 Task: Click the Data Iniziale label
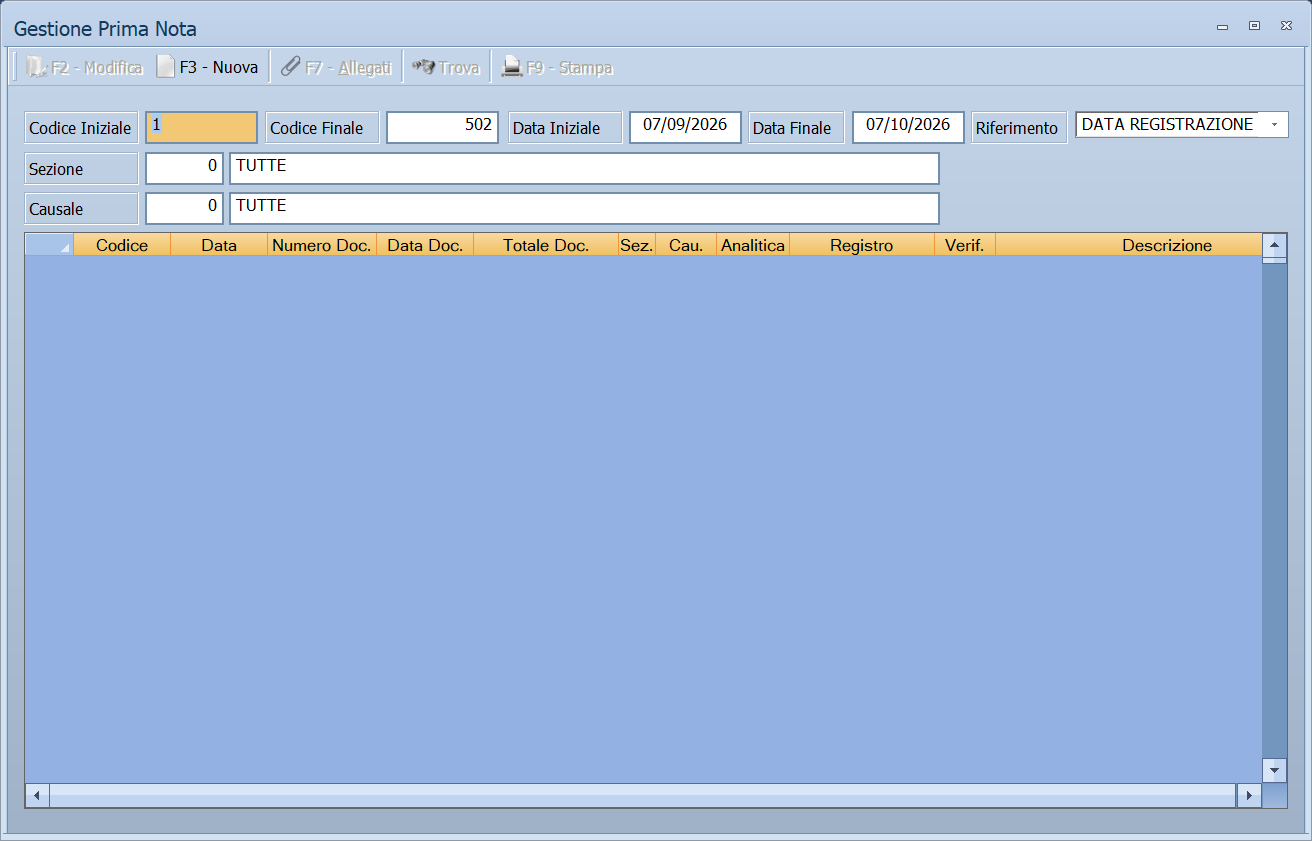click(565, 128)
